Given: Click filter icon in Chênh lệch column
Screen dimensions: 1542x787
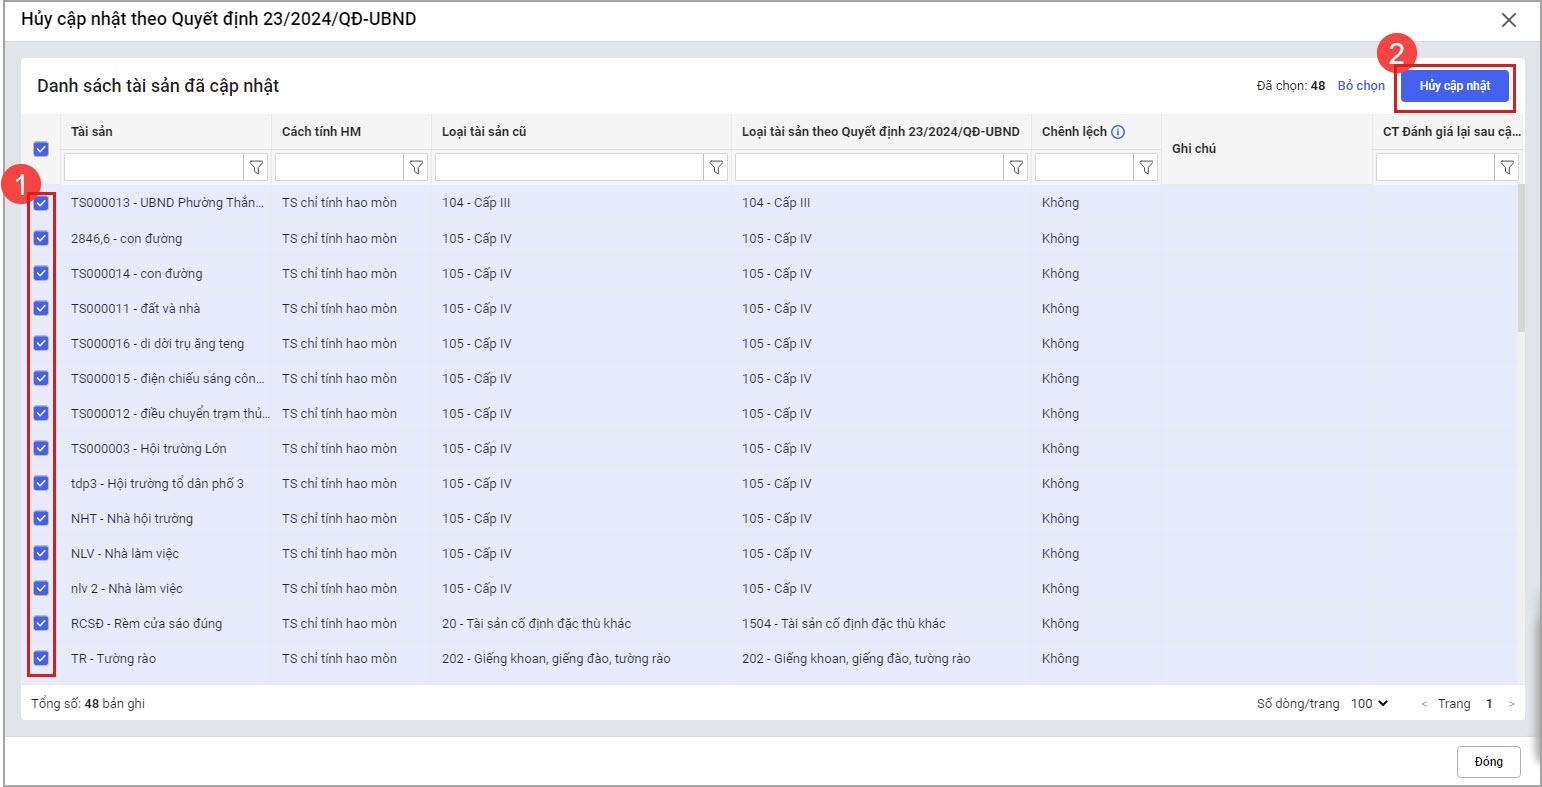Looking at the screenshot, I should point(1146,167).
